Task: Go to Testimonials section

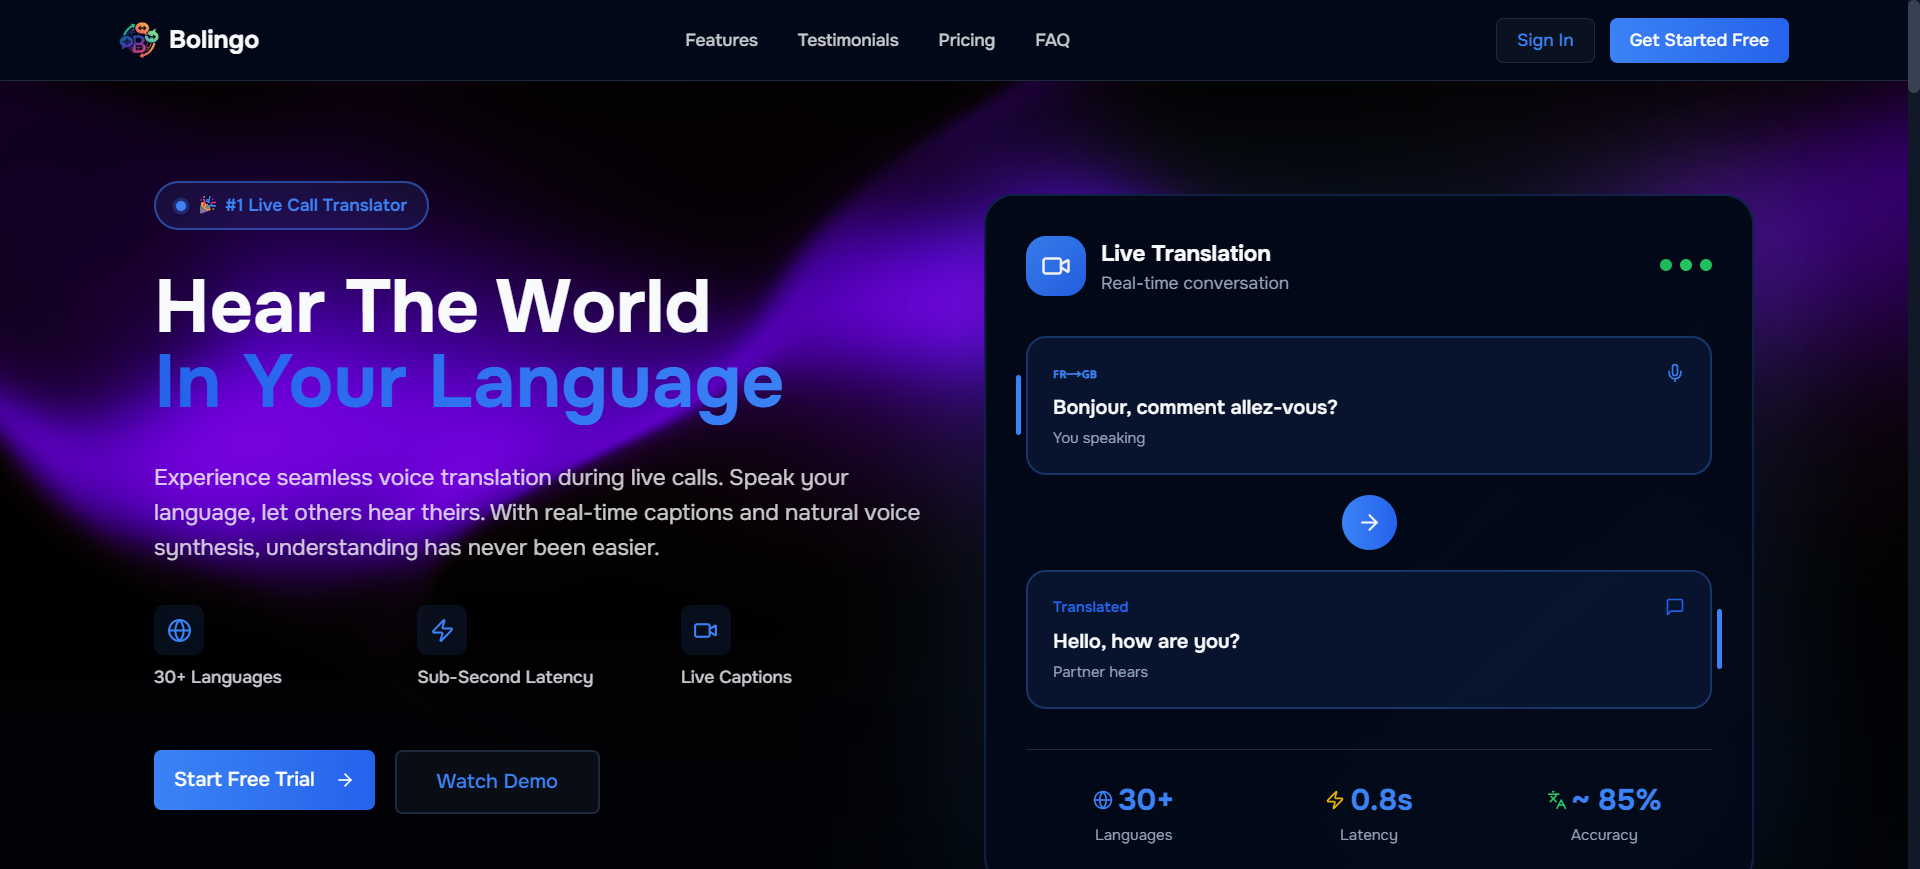Action: pyautogui.click(x=847, y=40)
